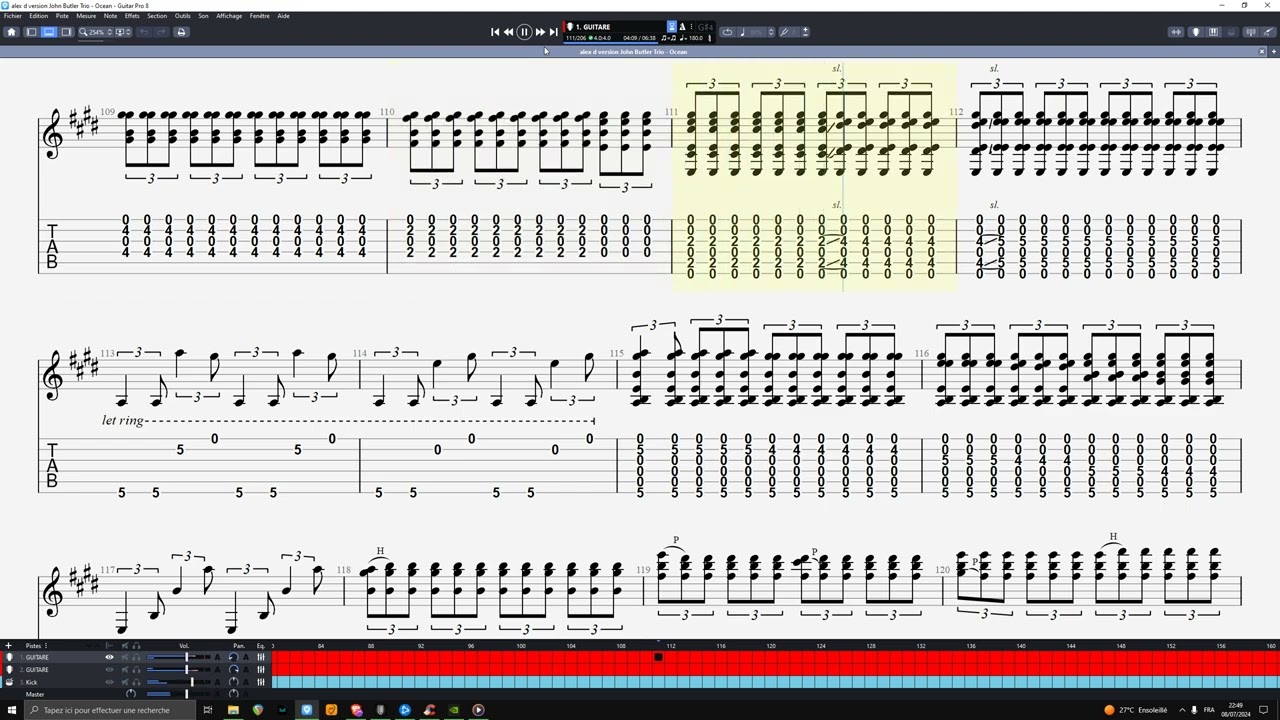
Task: Open the keyboard view icon
Action: tap(1213, 32)
